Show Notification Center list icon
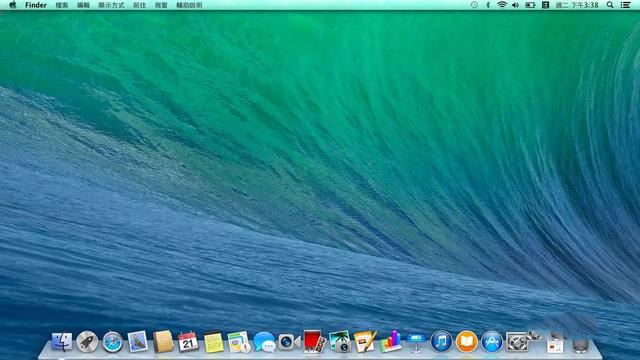640x360 pixels. pos(625,5)
